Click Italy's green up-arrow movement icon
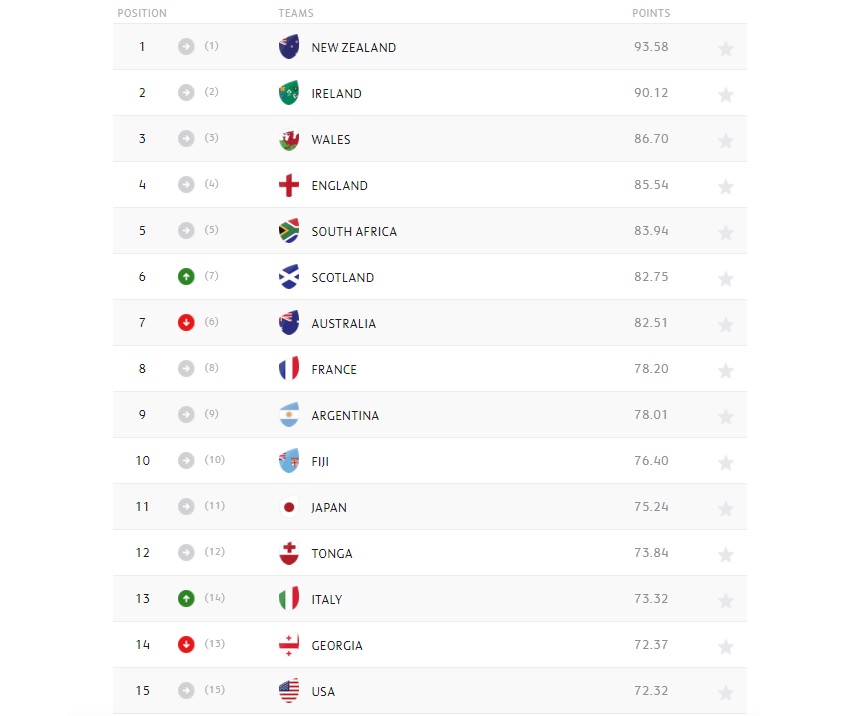Screen dimensions: 850x716 (186, 599)
